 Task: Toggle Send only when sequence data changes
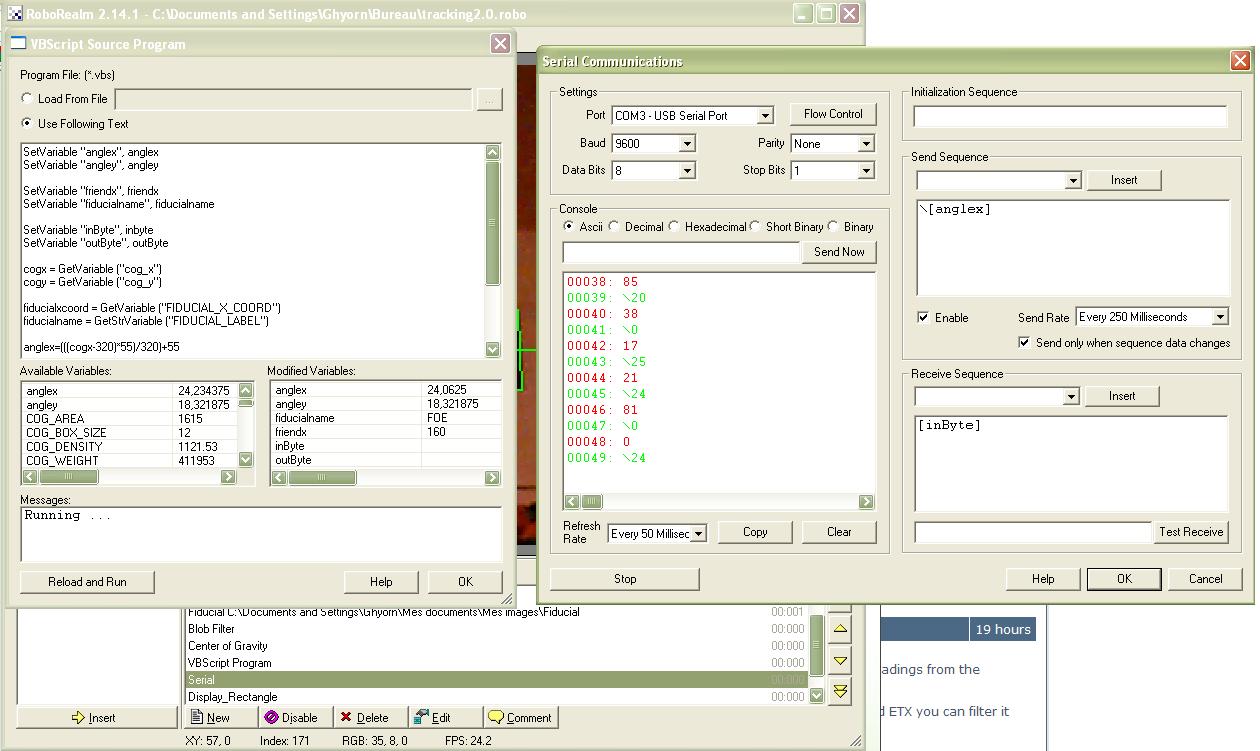pyautogui.click(x=1024, y=342)
